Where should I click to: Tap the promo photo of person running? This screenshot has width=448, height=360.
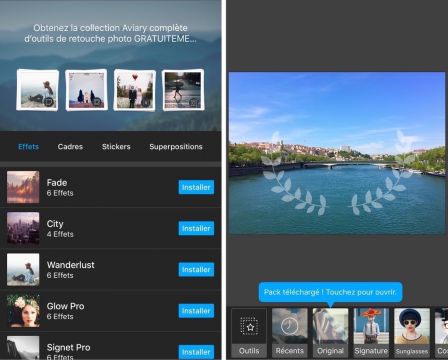click(x=183, y=90)
